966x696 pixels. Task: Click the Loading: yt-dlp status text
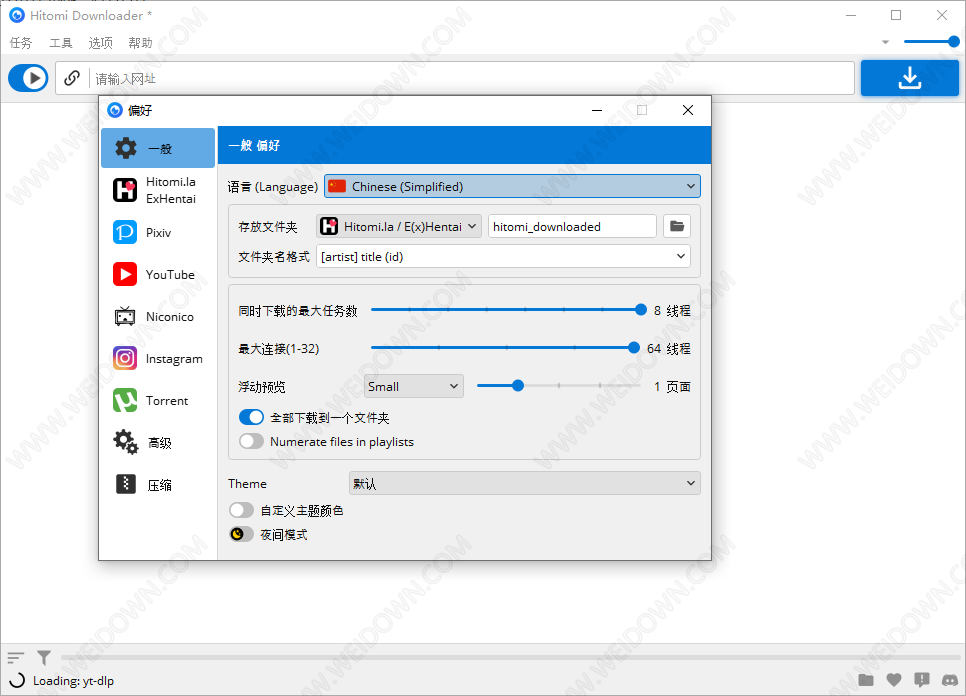click(x=73, y=681)
